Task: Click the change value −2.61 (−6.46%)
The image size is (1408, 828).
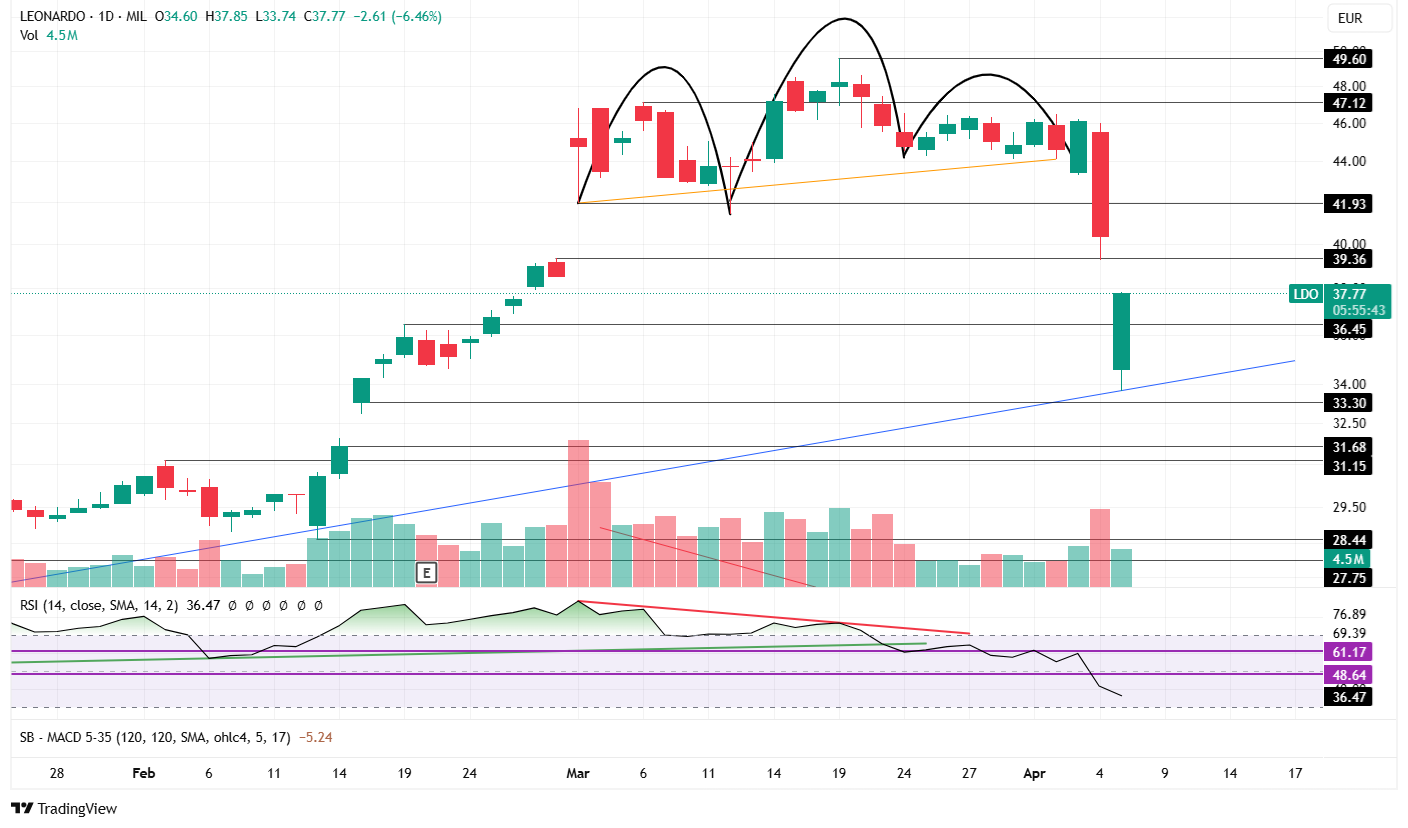Action: tap(398, 17)
